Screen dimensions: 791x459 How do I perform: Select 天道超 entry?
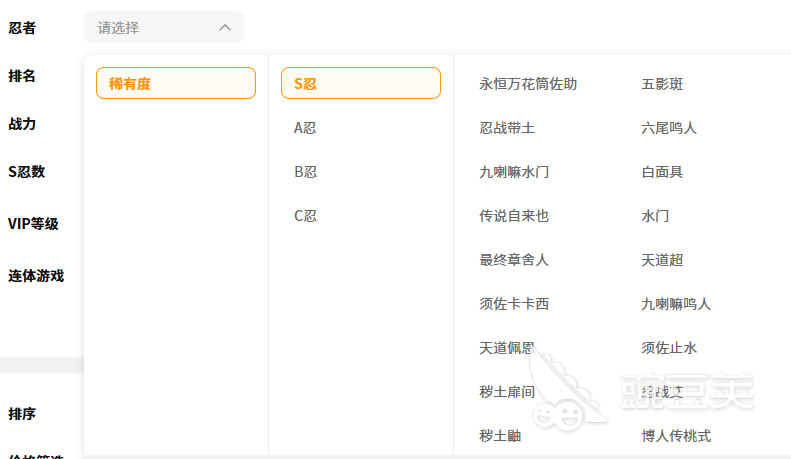click(x=662, y=260)
